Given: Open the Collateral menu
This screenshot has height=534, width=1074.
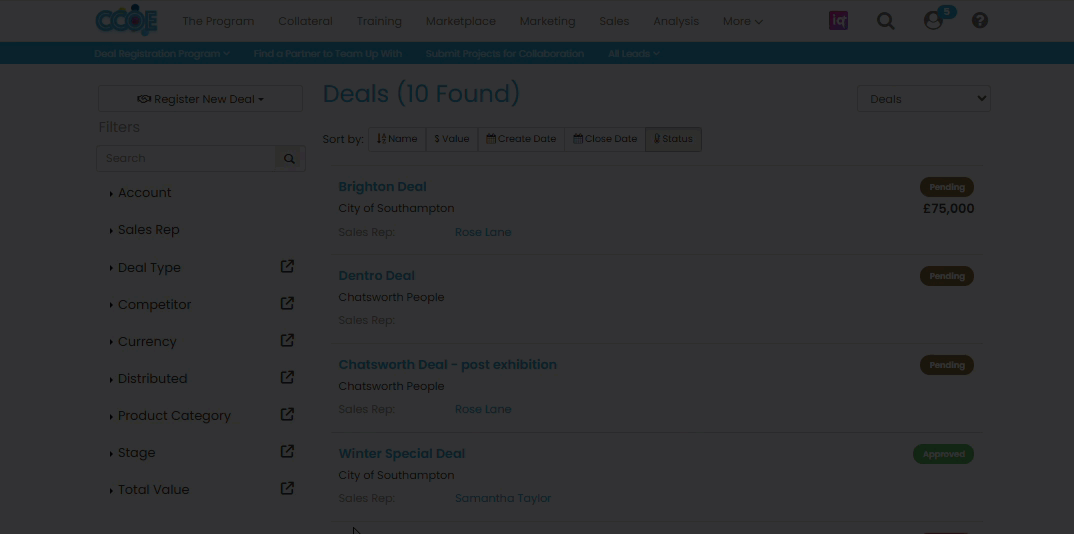Looking at the screenshot, I should coord(305,21).
